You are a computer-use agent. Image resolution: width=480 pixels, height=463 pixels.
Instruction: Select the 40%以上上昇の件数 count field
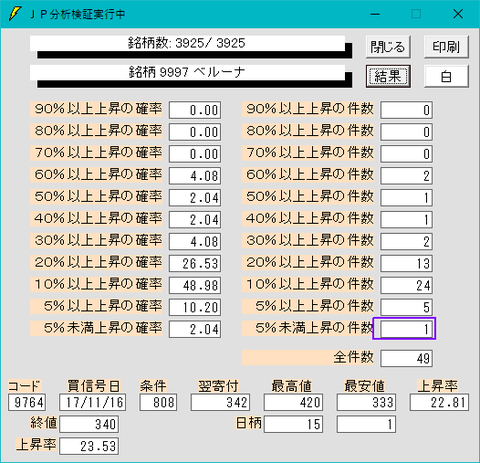coord(407,220)
